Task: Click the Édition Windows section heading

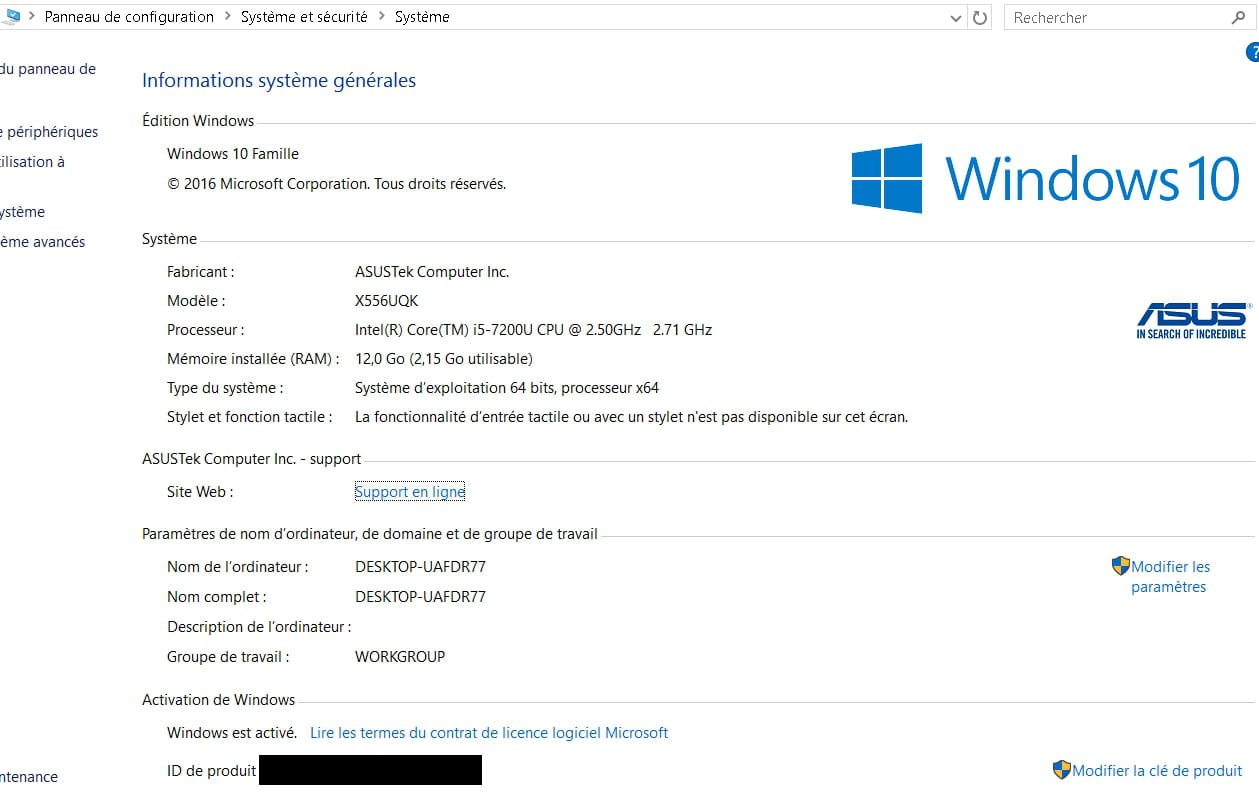Action: [198, 121]
